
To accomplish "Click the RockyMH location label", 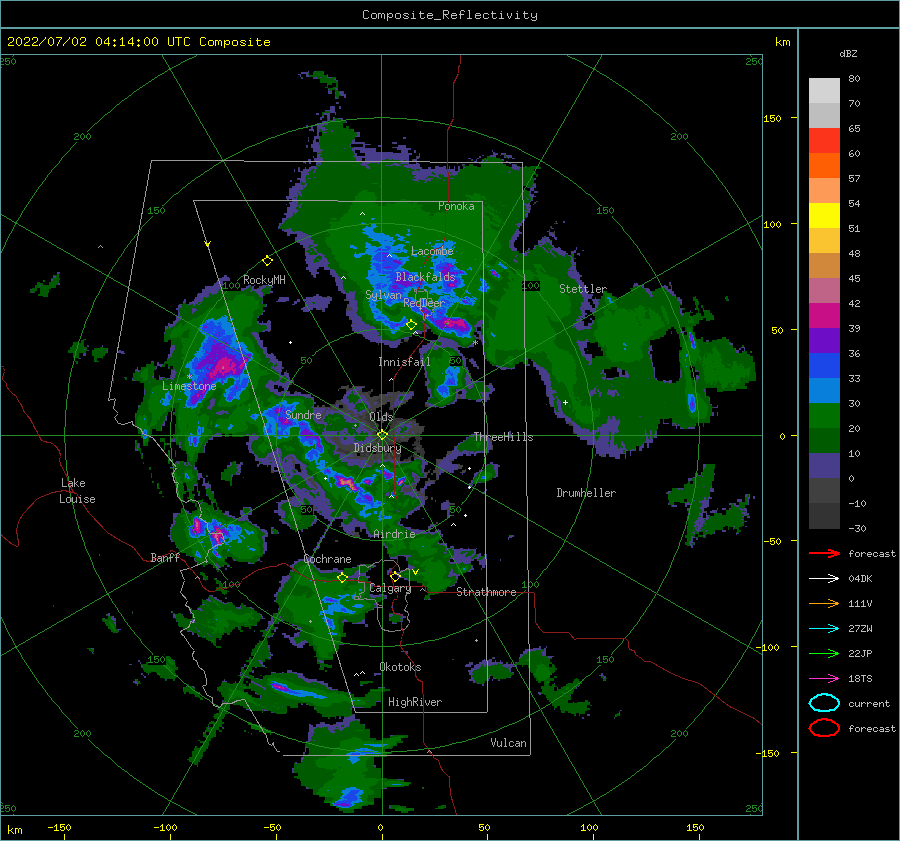I will point(264,280).
